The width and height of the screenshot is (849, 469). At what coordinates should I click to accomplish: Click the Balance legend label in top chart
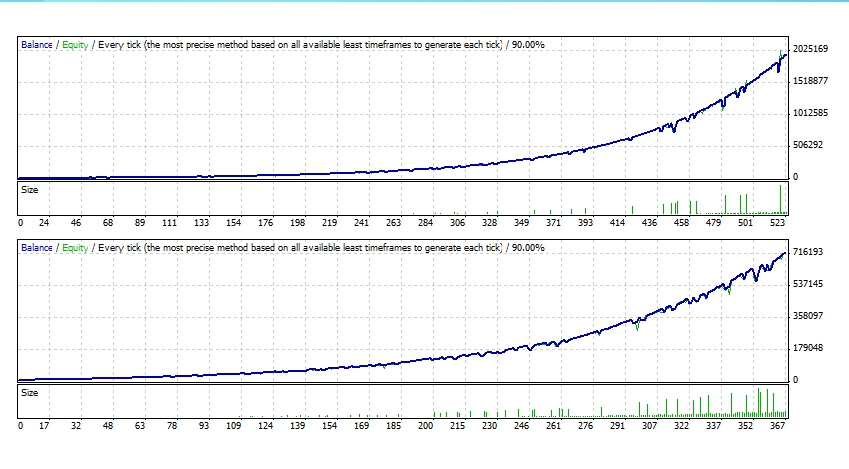click(x=38, y=45)
